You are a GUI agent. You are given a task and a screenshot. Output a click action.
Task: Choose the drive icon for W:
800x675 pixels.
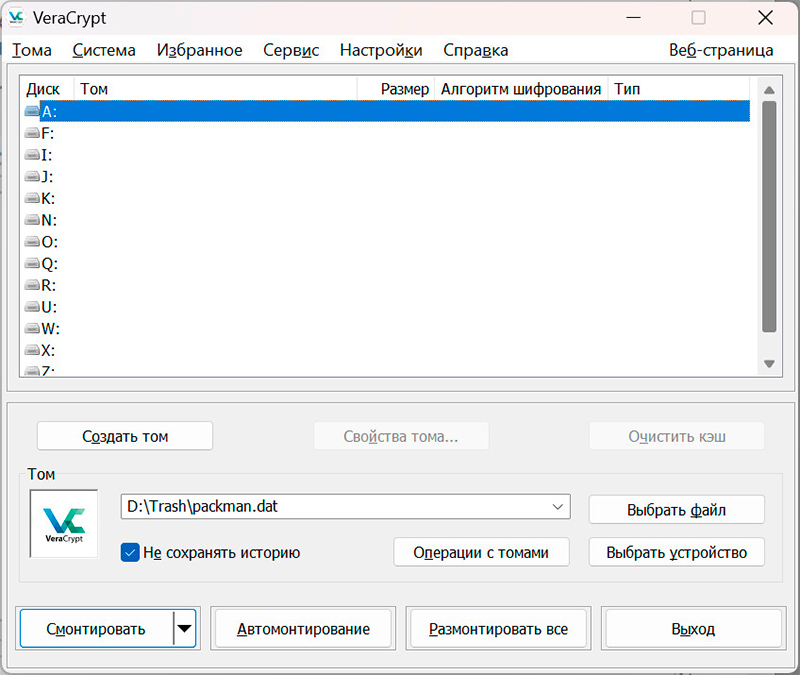(32, 329)
